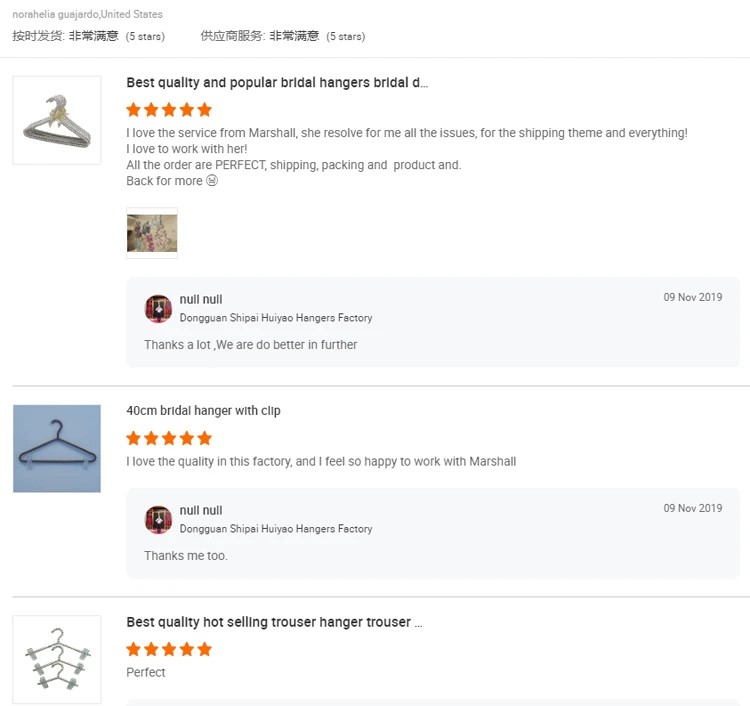The image size is (750, 706).
Task: Click the supplier avatar beside the 'Thanks me too' reply
Action: coord(158,519)
